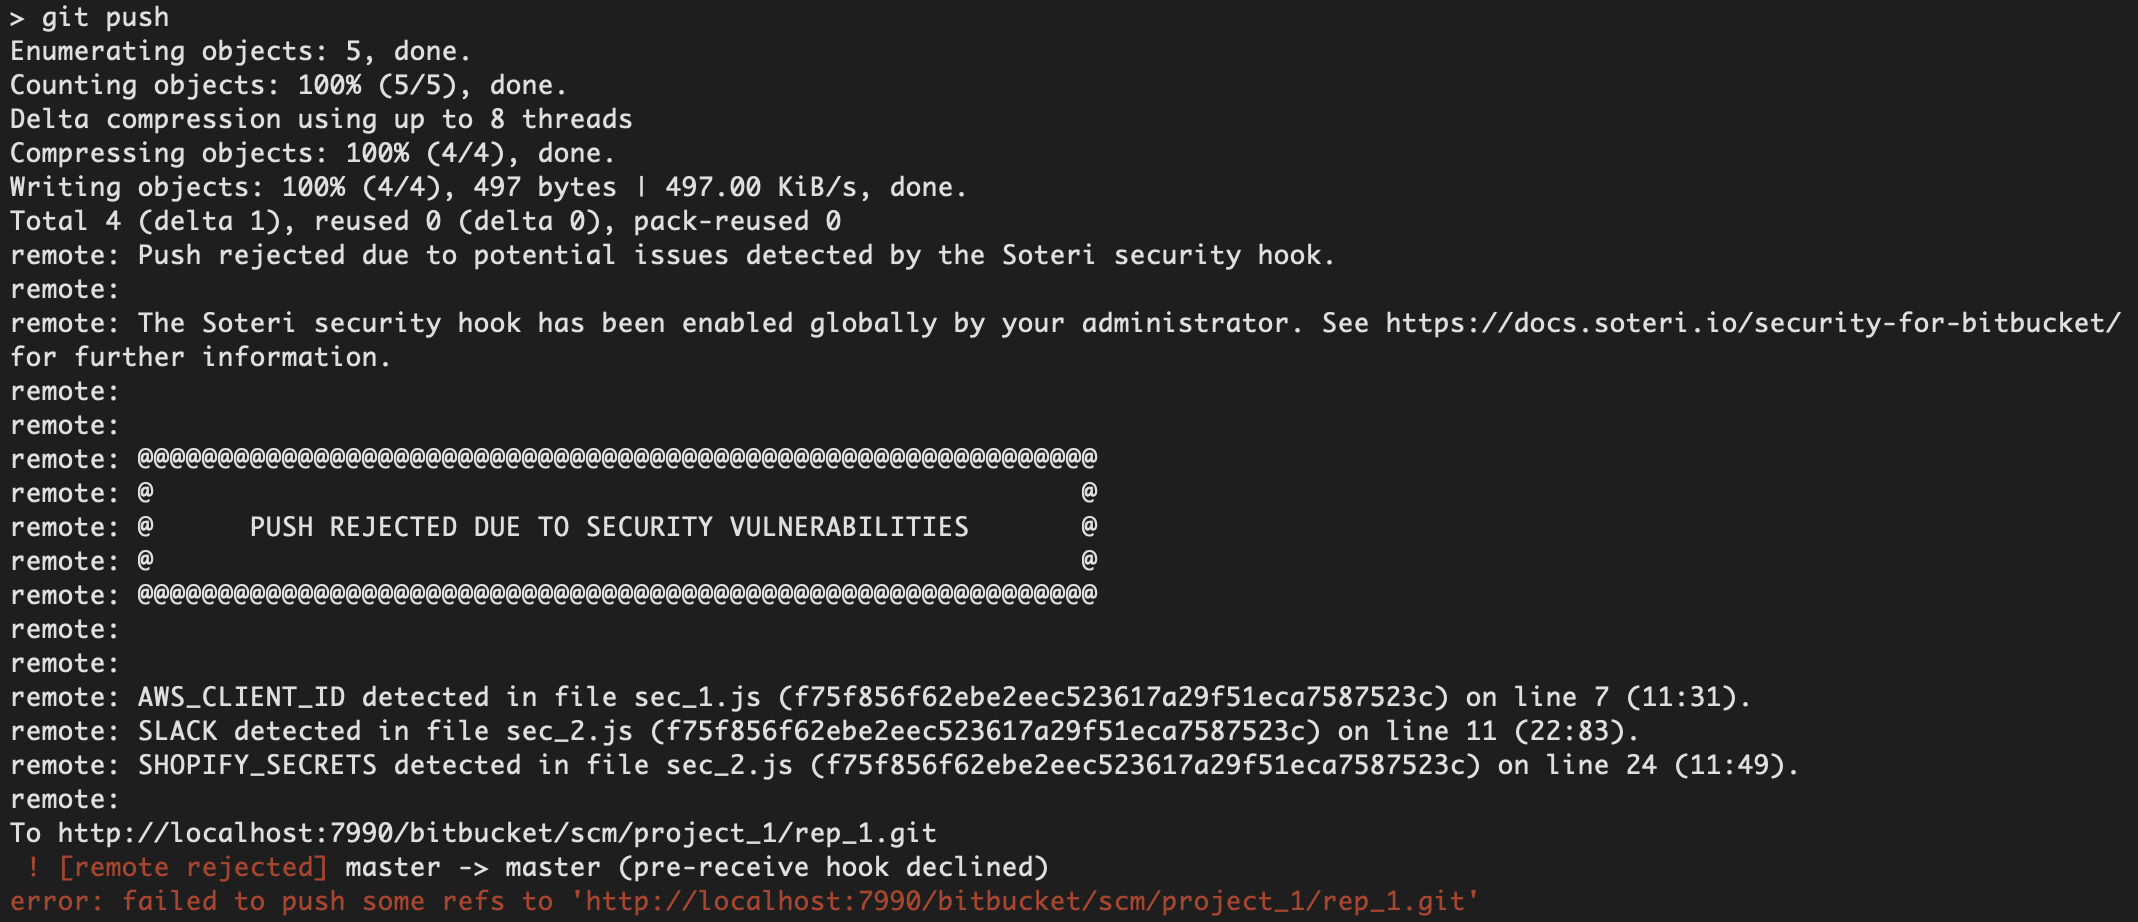Click the '[remote rejected]' red text
2138x922 pixels.
(x=192, y=867)
